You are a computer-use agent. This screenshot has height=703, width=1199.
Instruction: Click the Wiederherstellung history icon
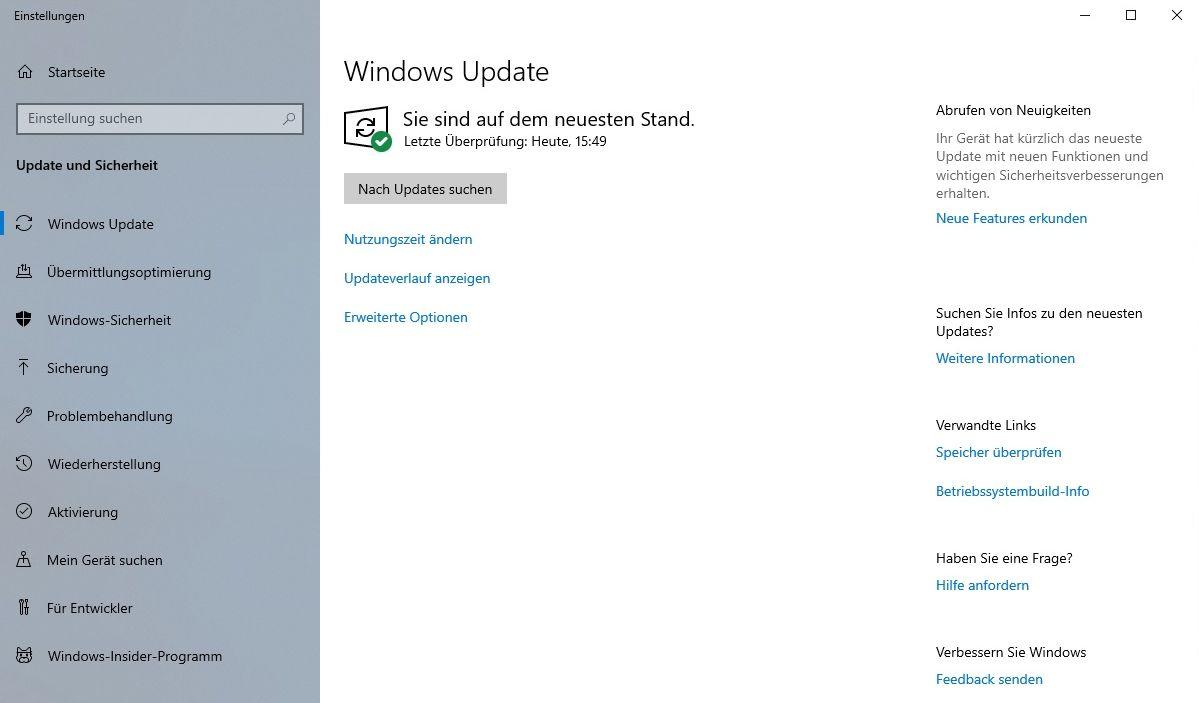coord(24,464)
